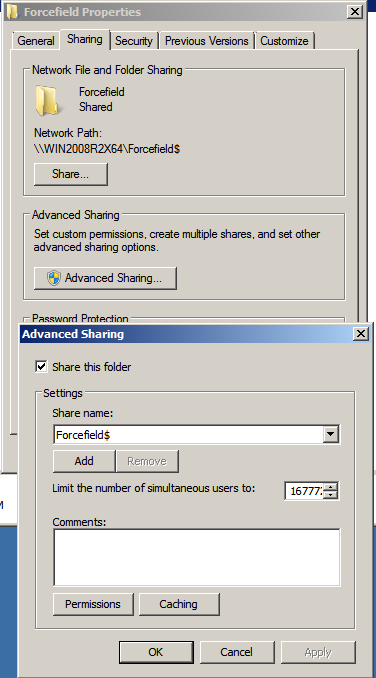Click into the Comments text box
Viewport: 376px width, 678px height.
click(x=197, y=557)
